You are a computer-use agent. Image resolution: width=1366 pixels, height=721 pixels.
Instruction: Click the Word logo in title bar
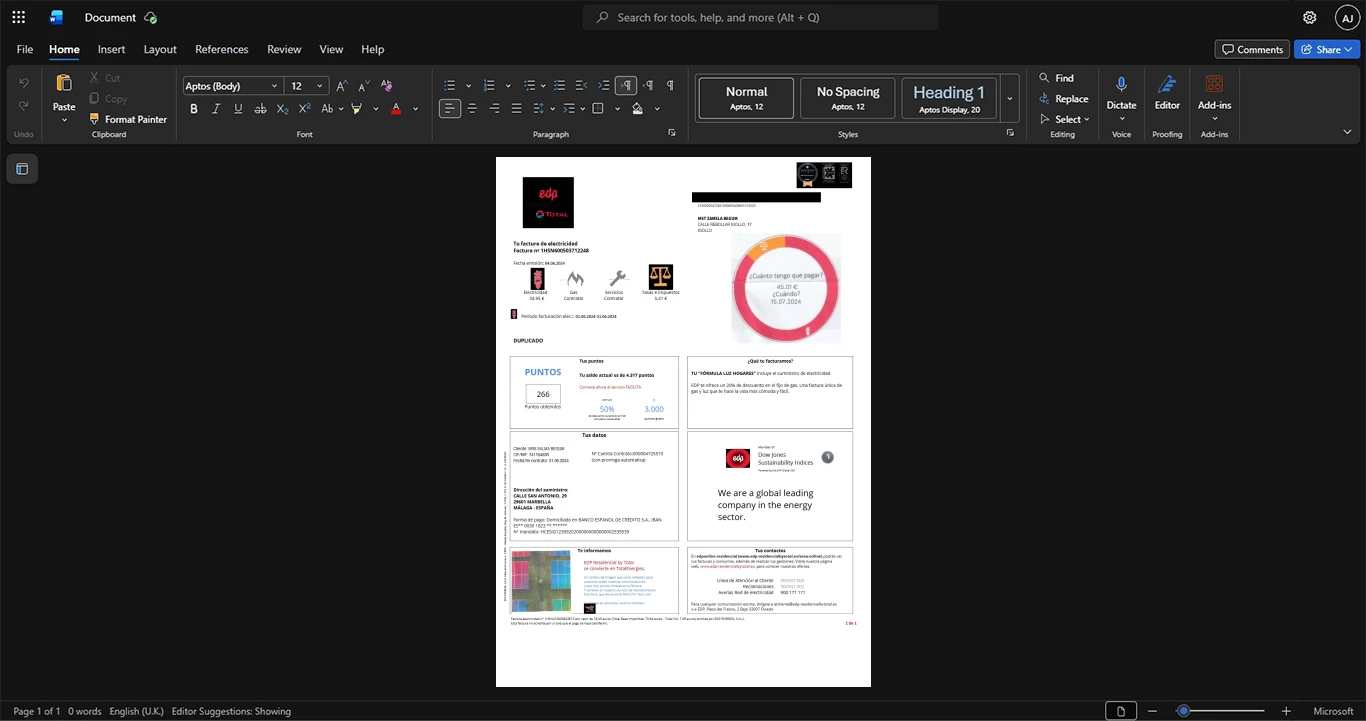56,17
